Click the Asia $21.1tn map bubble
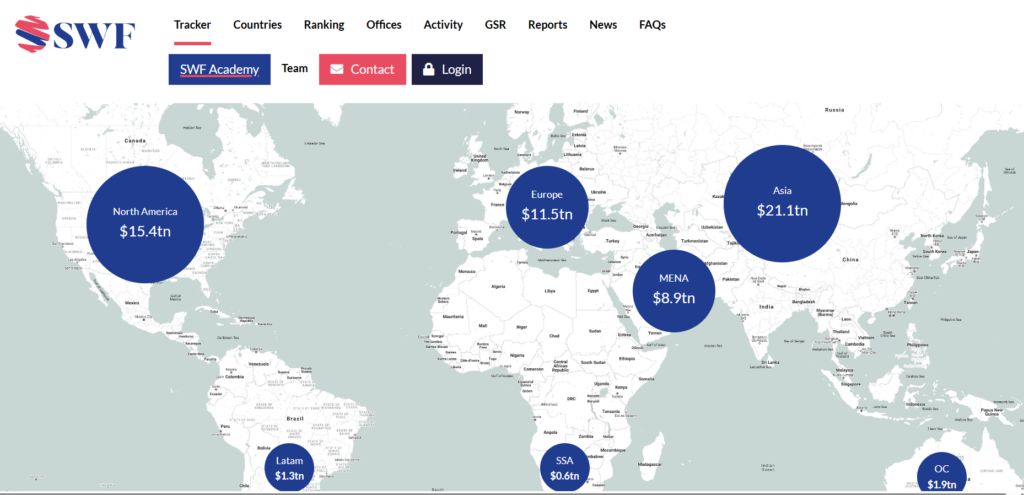The image size is (1024, 495). pos(782,201)
